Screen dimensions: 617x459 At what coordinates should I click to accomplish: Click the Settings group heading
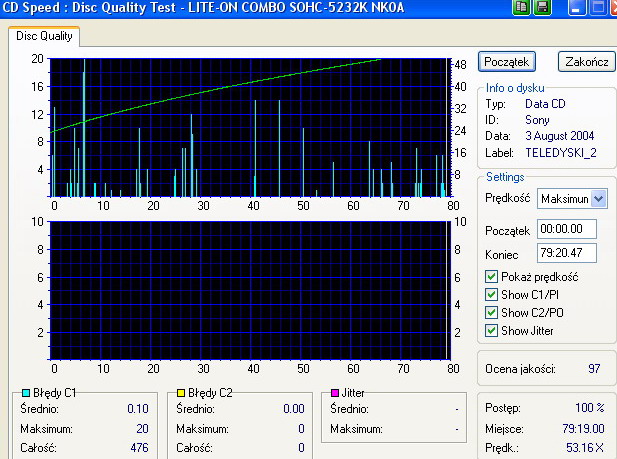[x=505, y=177]
